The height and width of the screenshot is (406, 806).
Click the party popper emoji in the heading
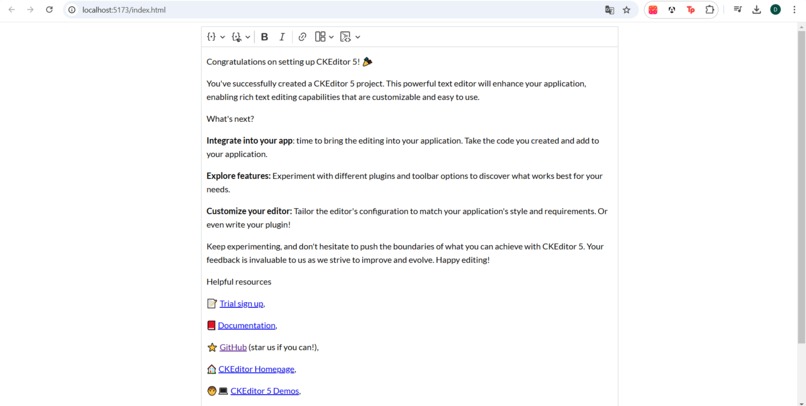(367, 62)
